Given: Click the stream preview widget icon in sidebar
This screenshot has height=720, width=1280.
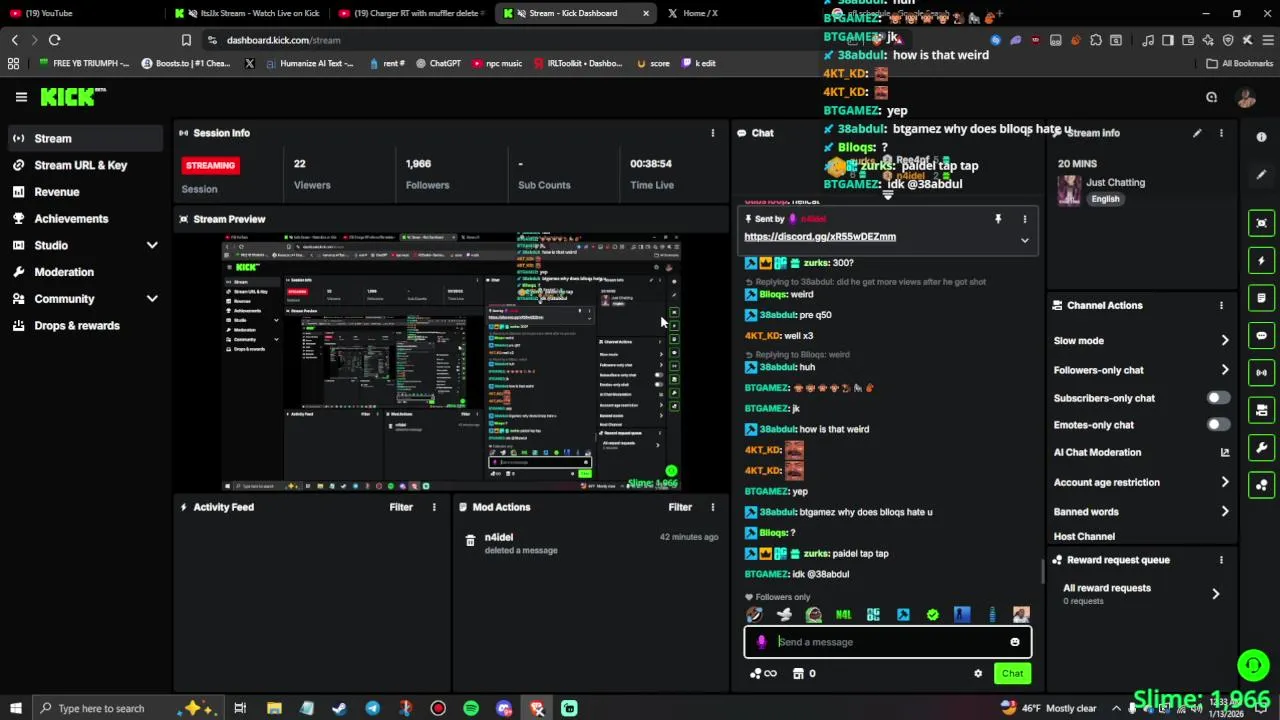Looking at the screenshot, I should [x=1261, y=223].
